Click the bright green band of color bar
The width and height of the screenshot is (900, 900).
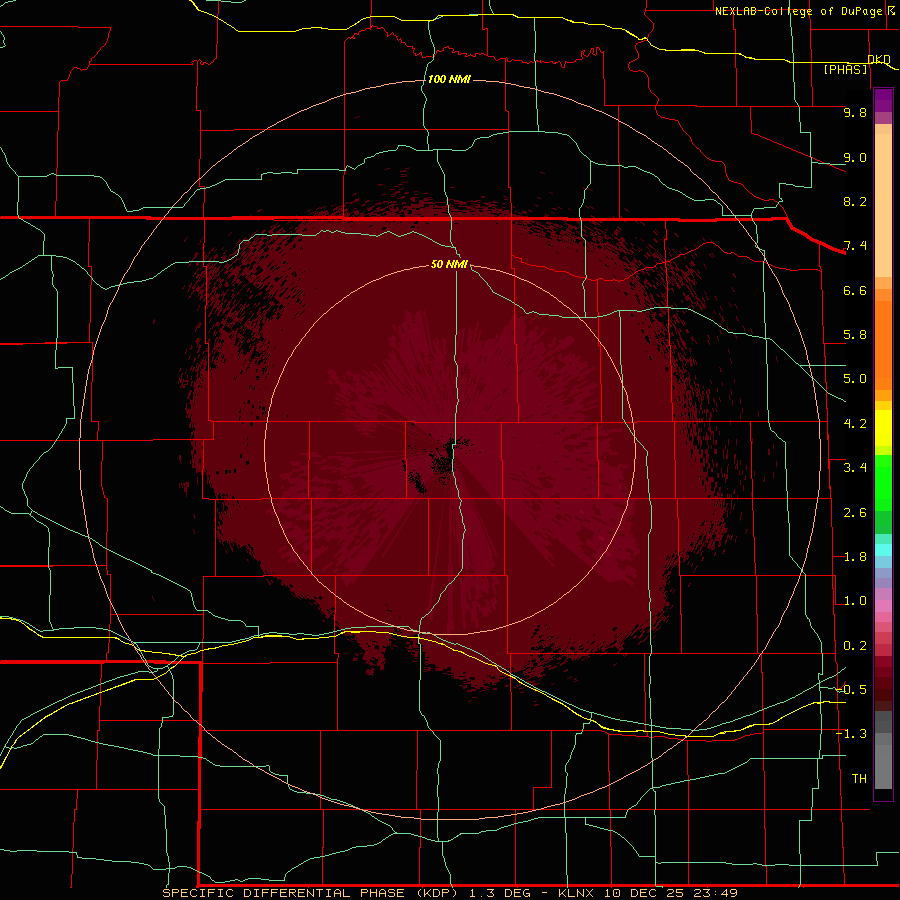883,482
